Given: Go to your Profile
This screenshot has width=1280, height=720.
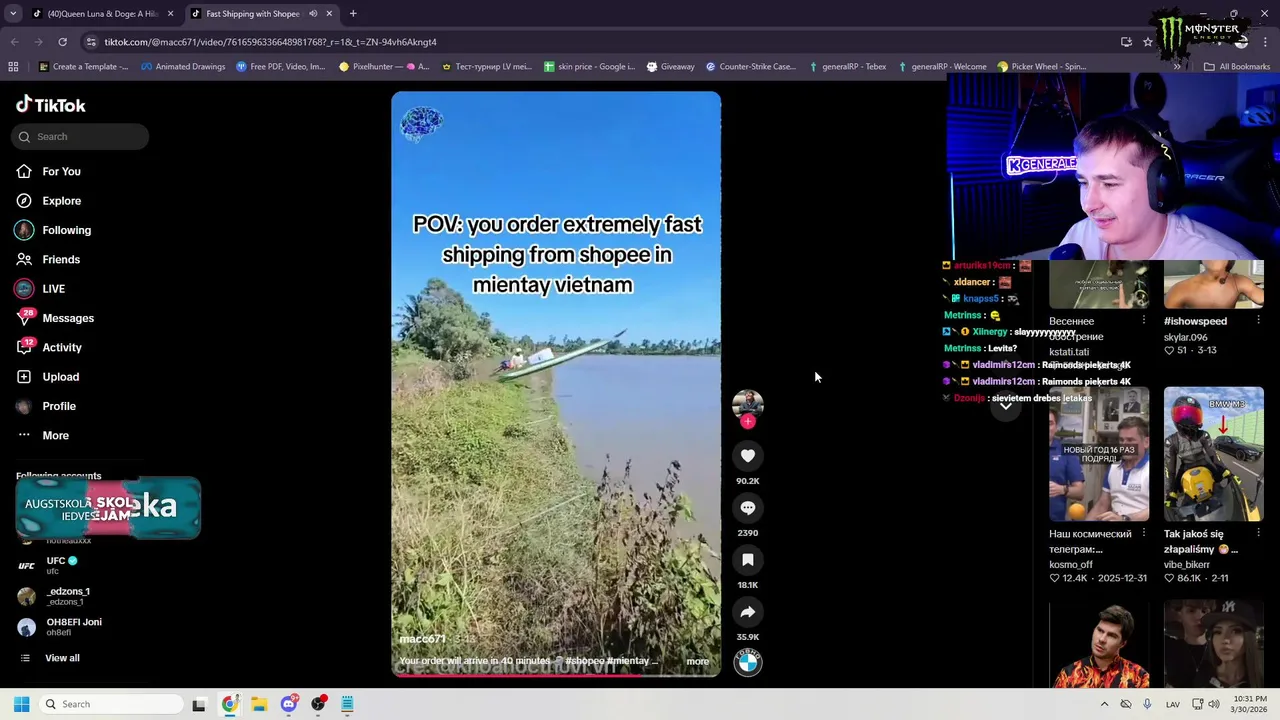Looking at the screenshot, I should coord(59,406).
